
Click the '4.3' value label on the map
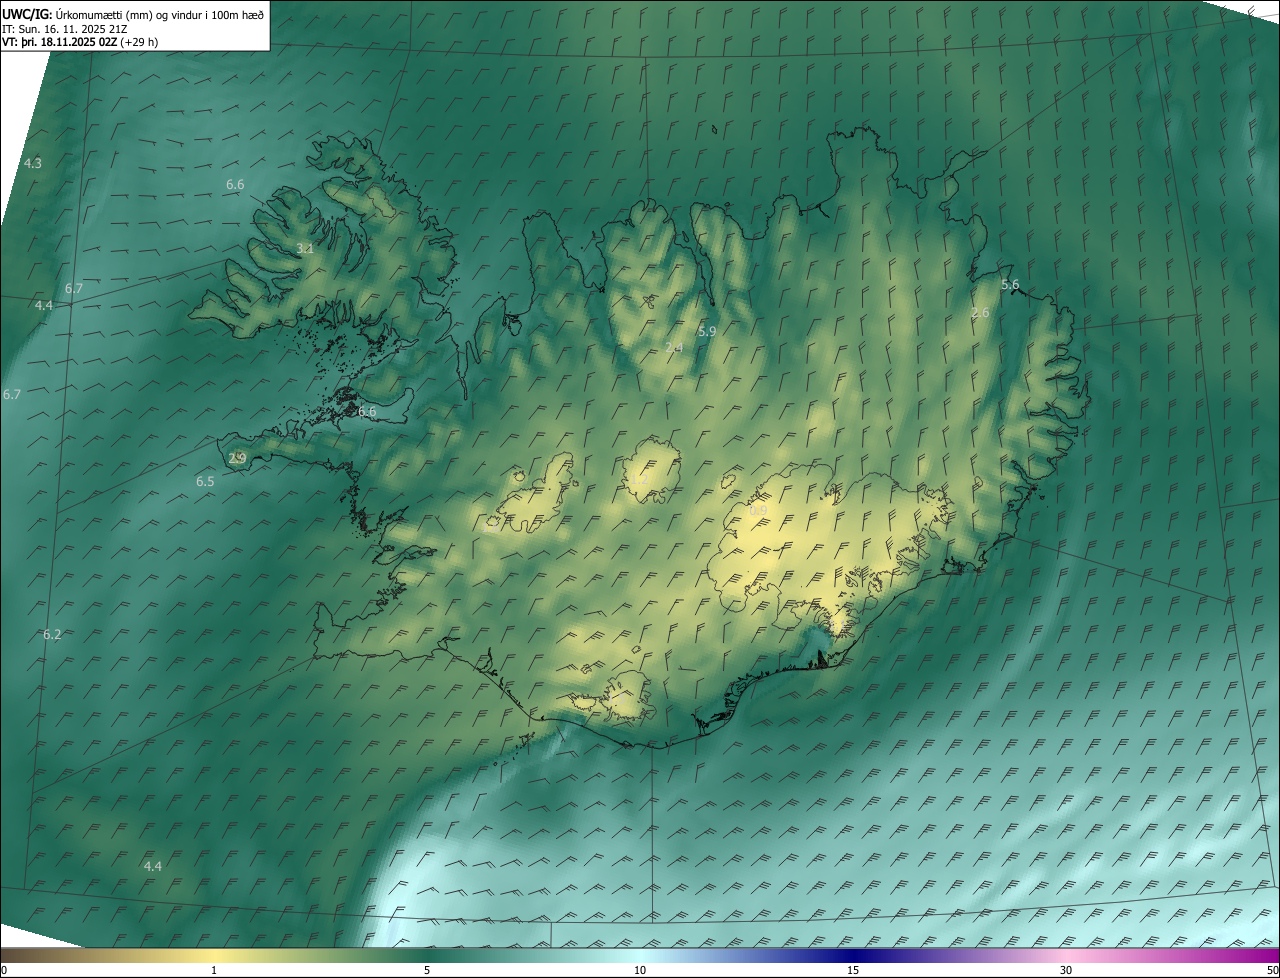pyautogui.click(x=33, y=163)
